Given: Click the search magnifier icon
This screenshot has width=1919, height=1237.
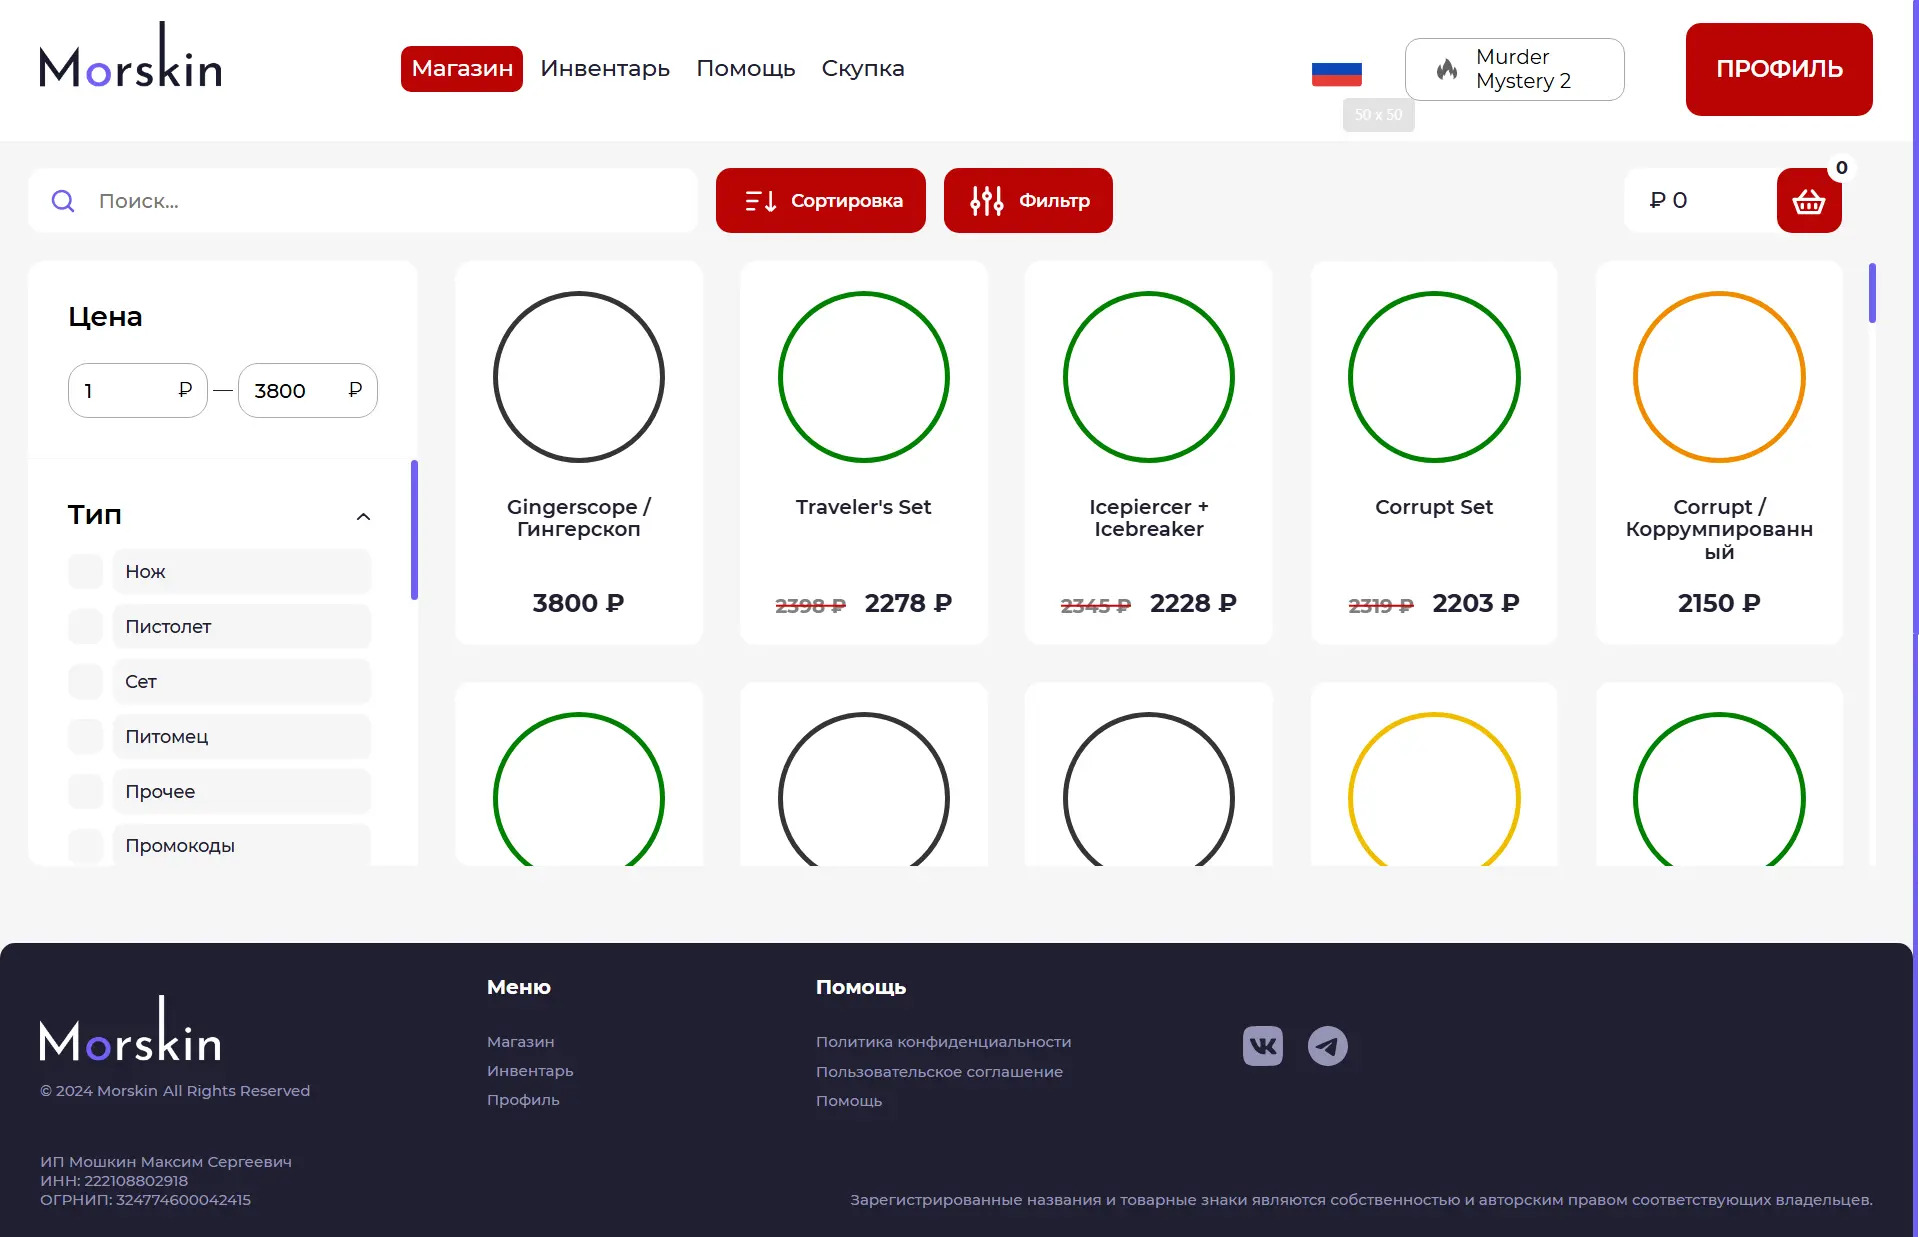Looking at the screenshot, I should pos(63,201).
